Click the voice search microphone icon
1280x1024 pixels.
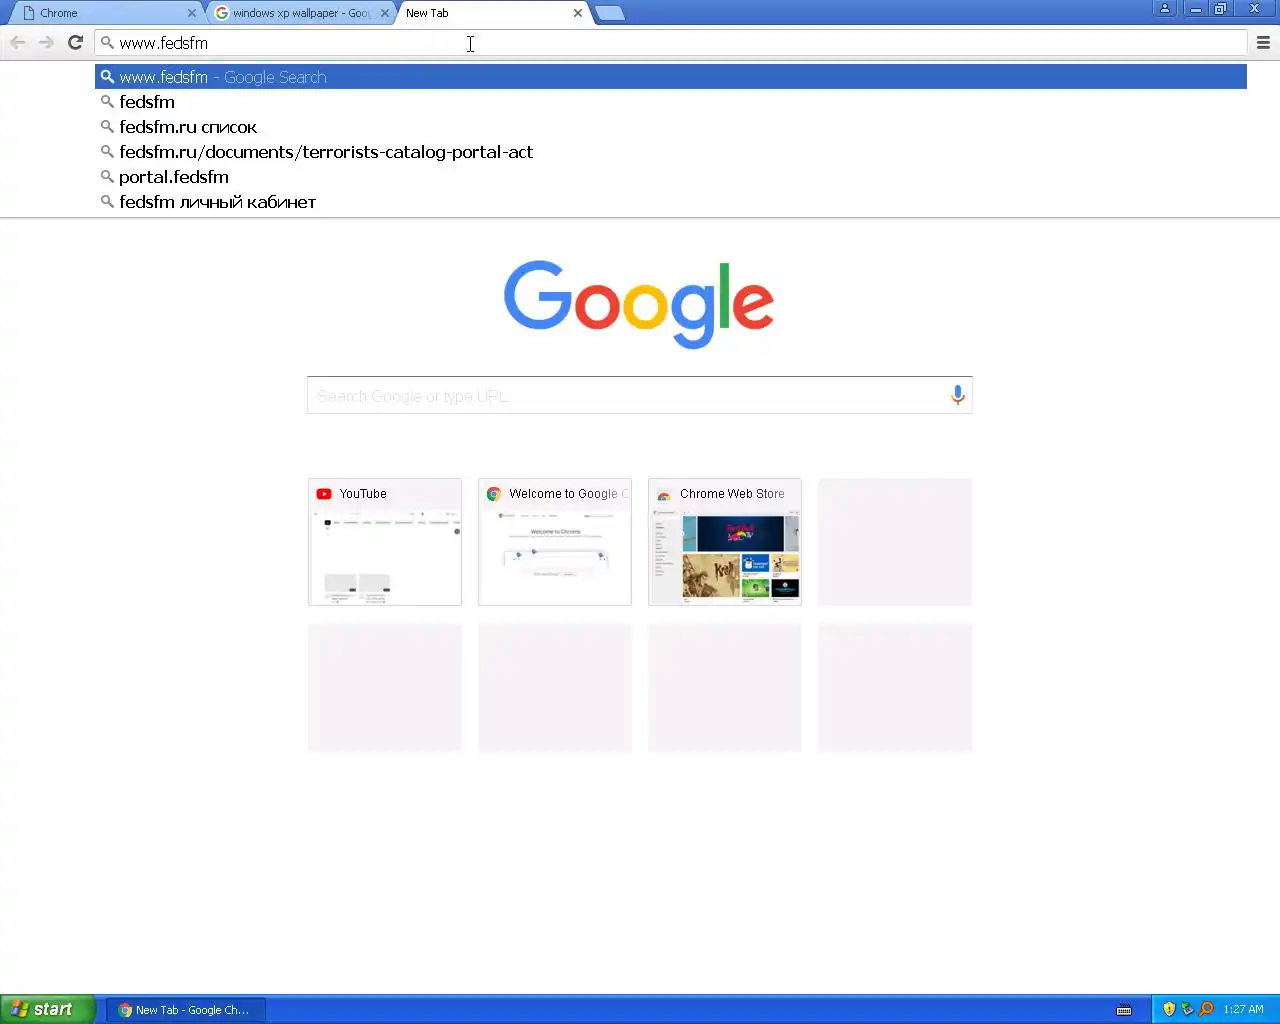tap(957, 395)
